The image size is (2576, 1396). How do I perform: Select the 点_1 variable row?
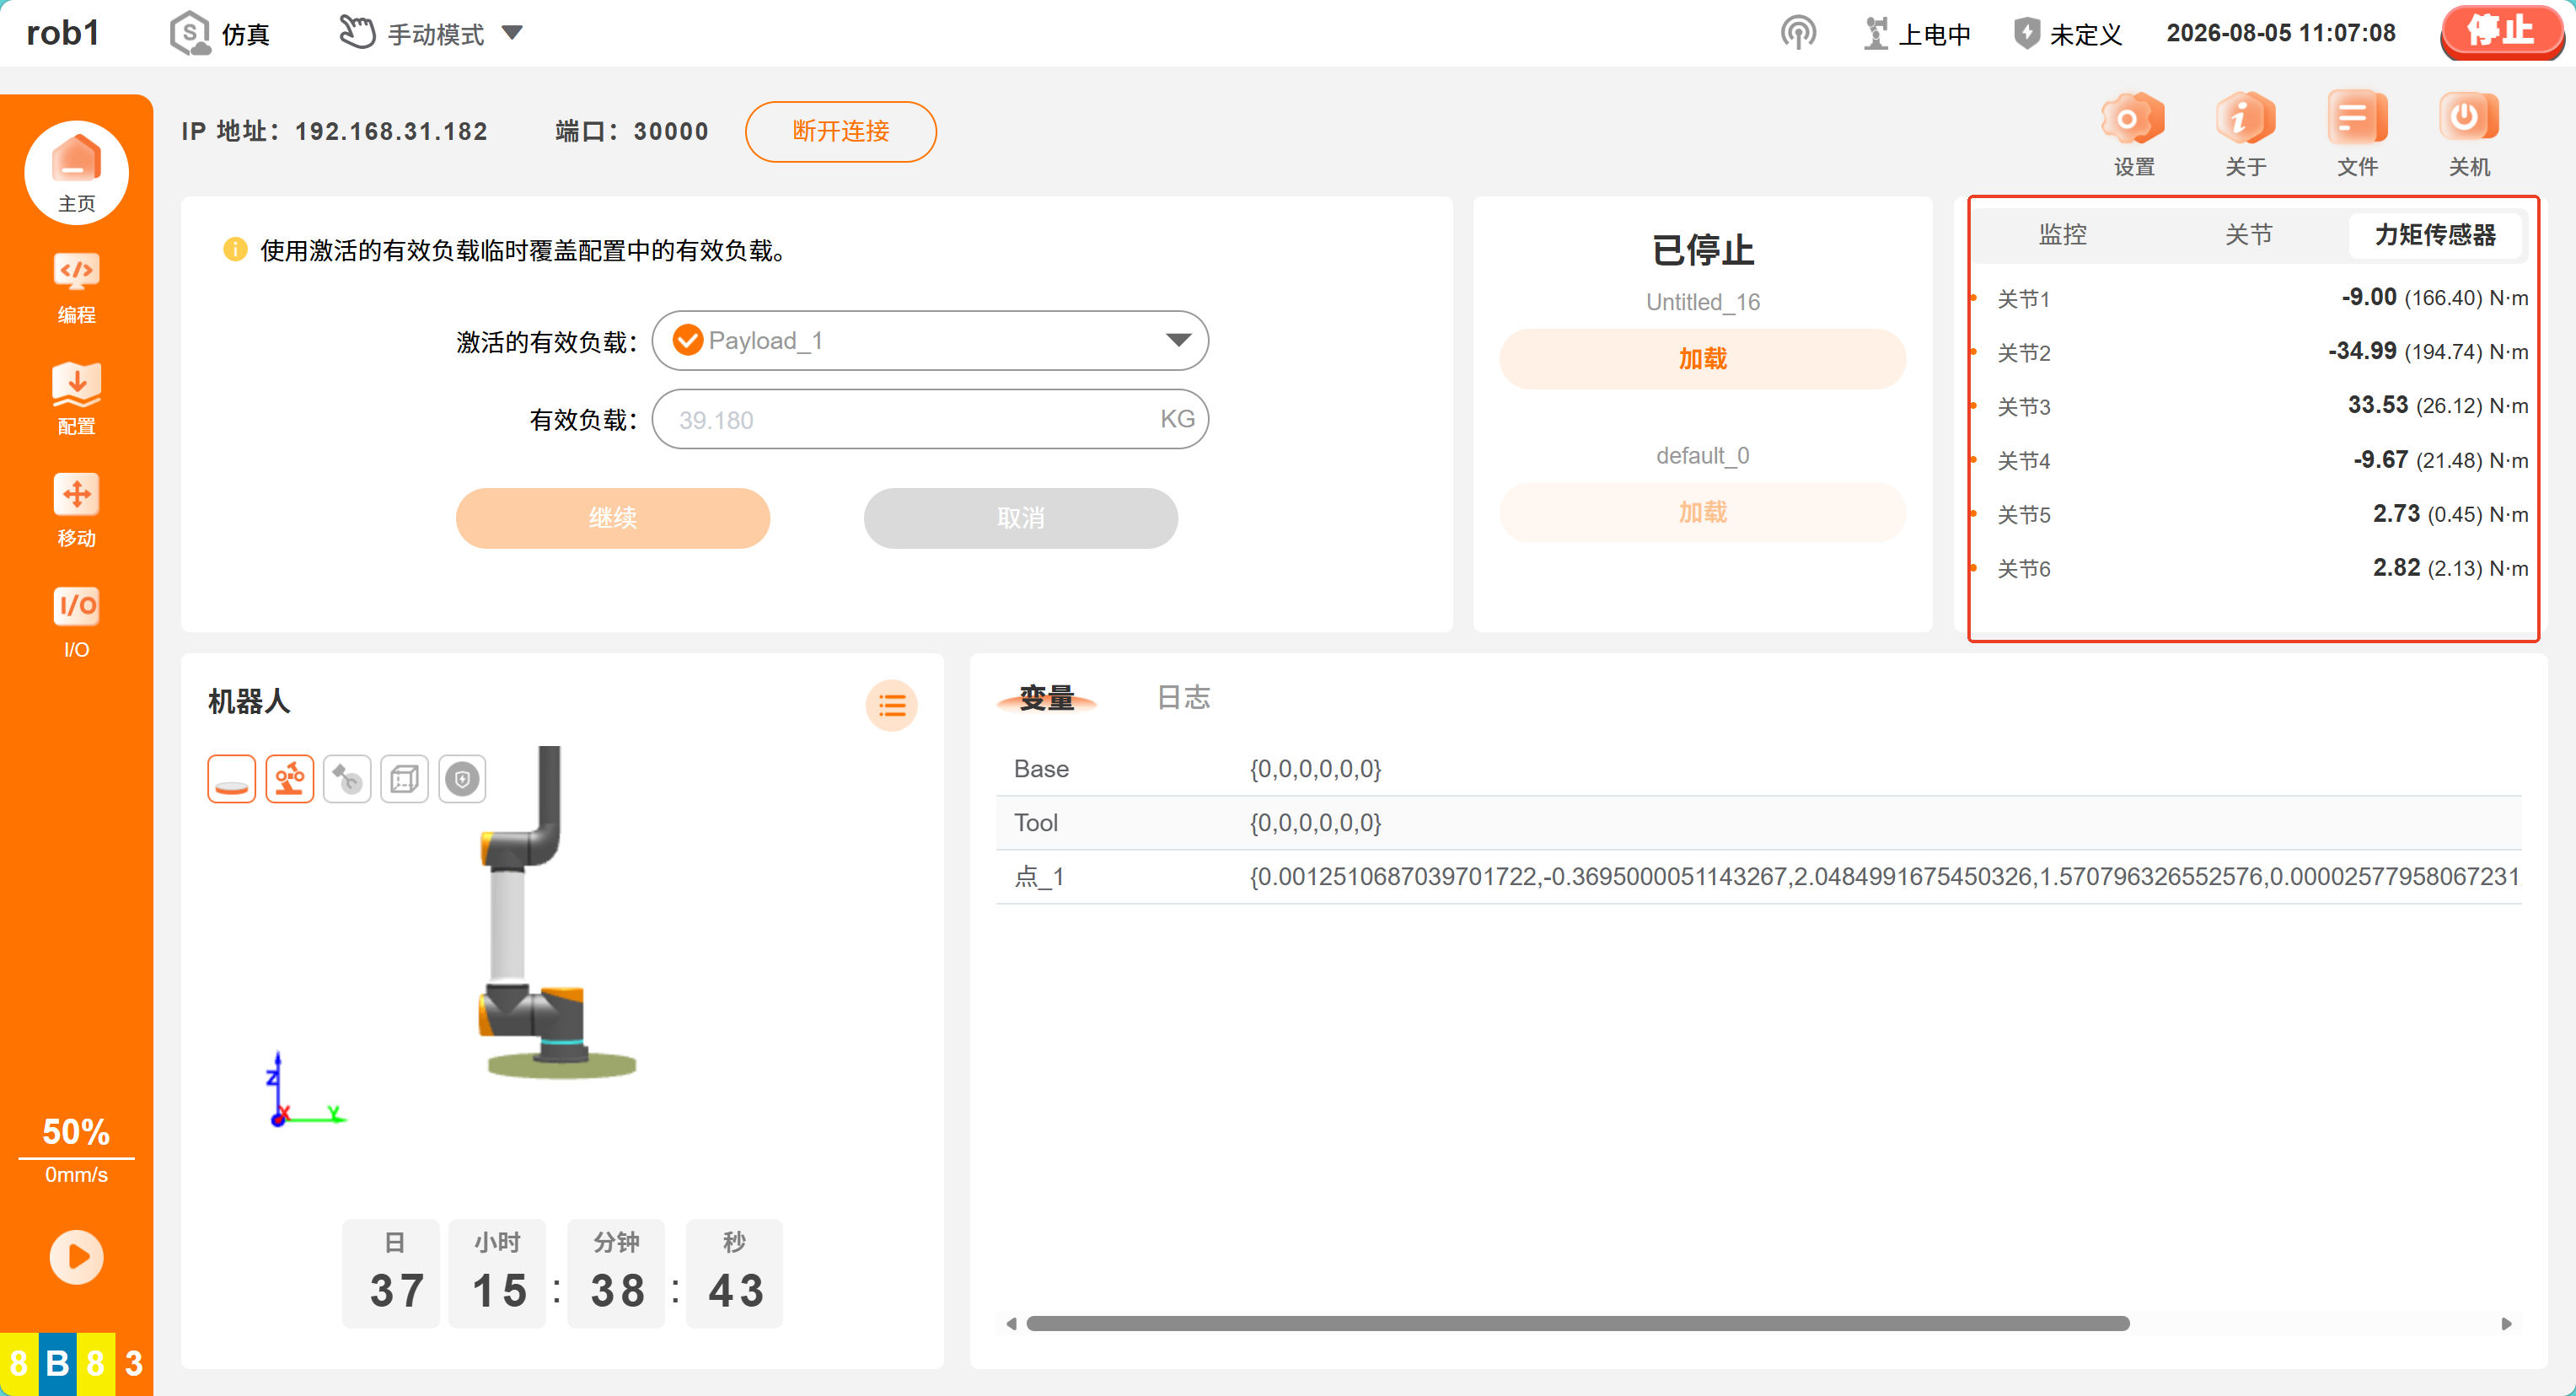click(1759, 877)
